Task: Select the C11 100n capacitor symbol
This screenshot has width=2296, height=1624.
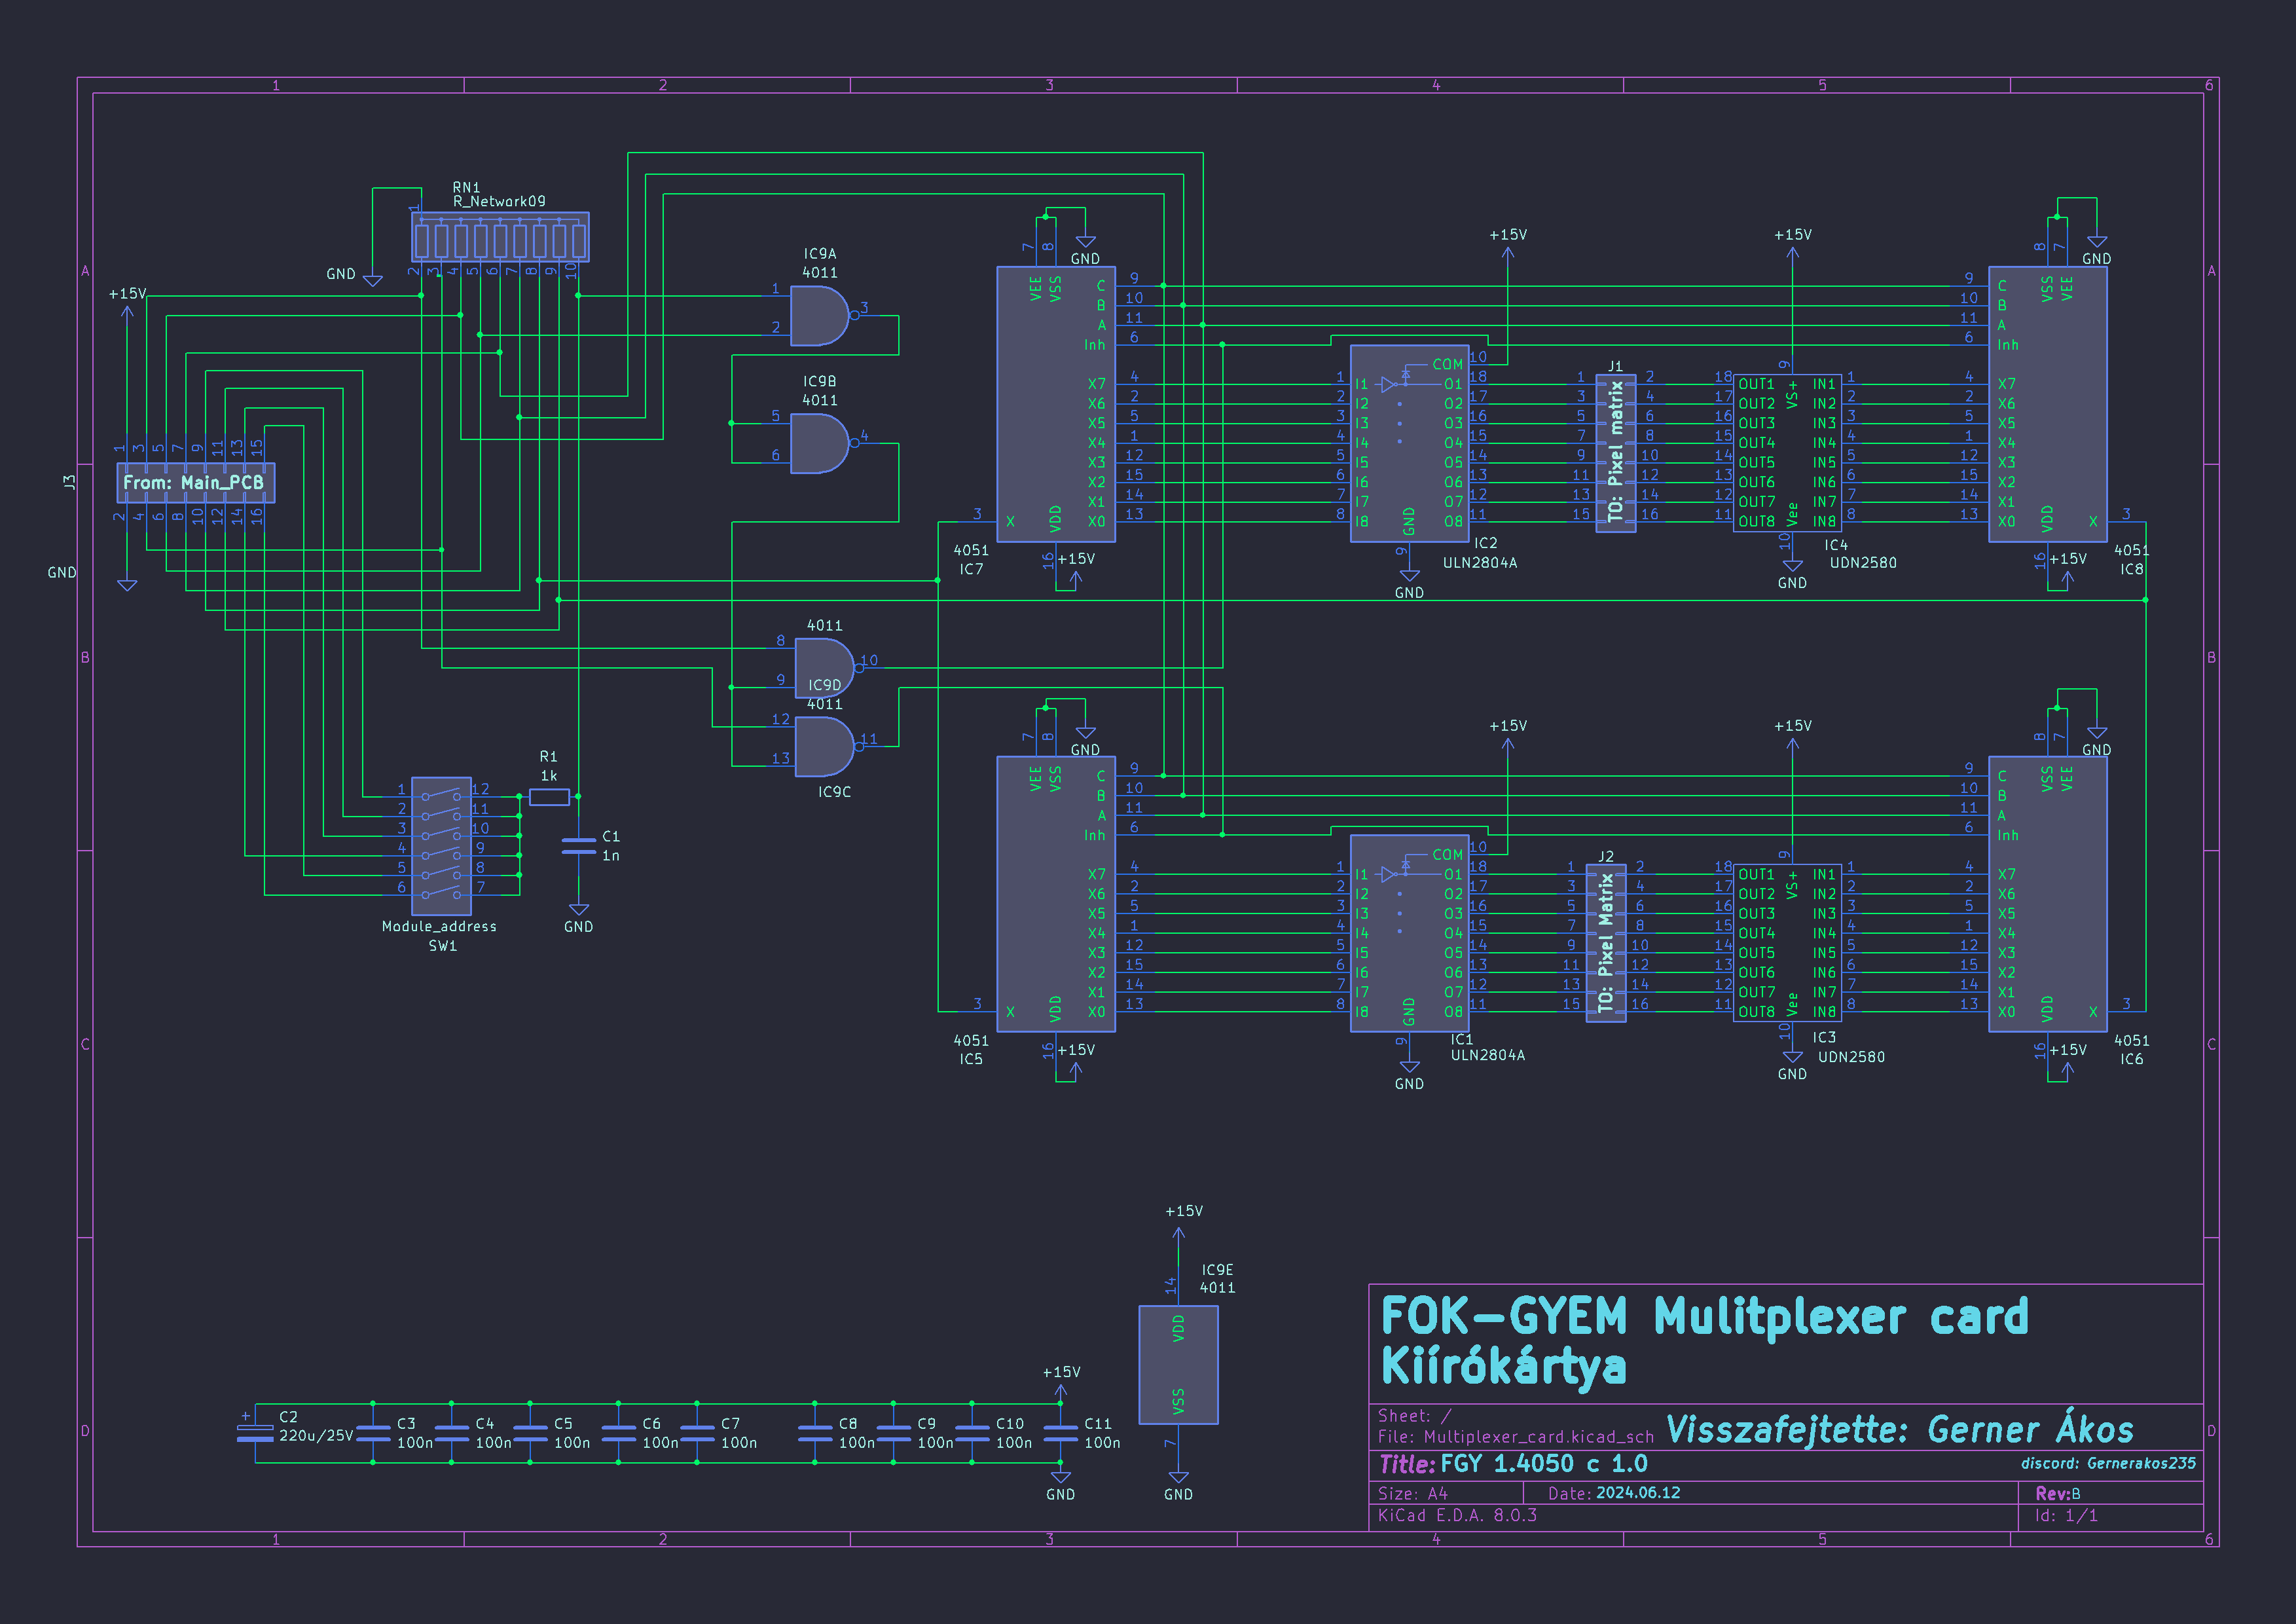Action: coord(1060,1433)
